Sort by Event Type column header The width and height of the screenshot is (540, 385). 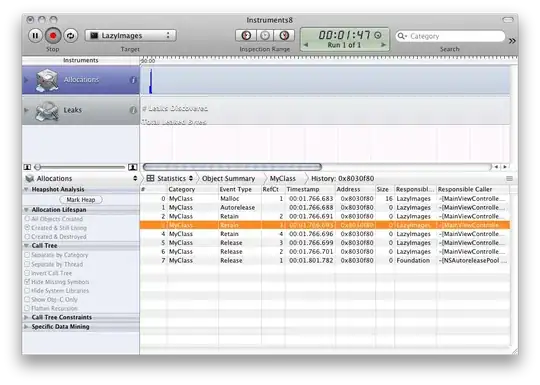[240, 189]
